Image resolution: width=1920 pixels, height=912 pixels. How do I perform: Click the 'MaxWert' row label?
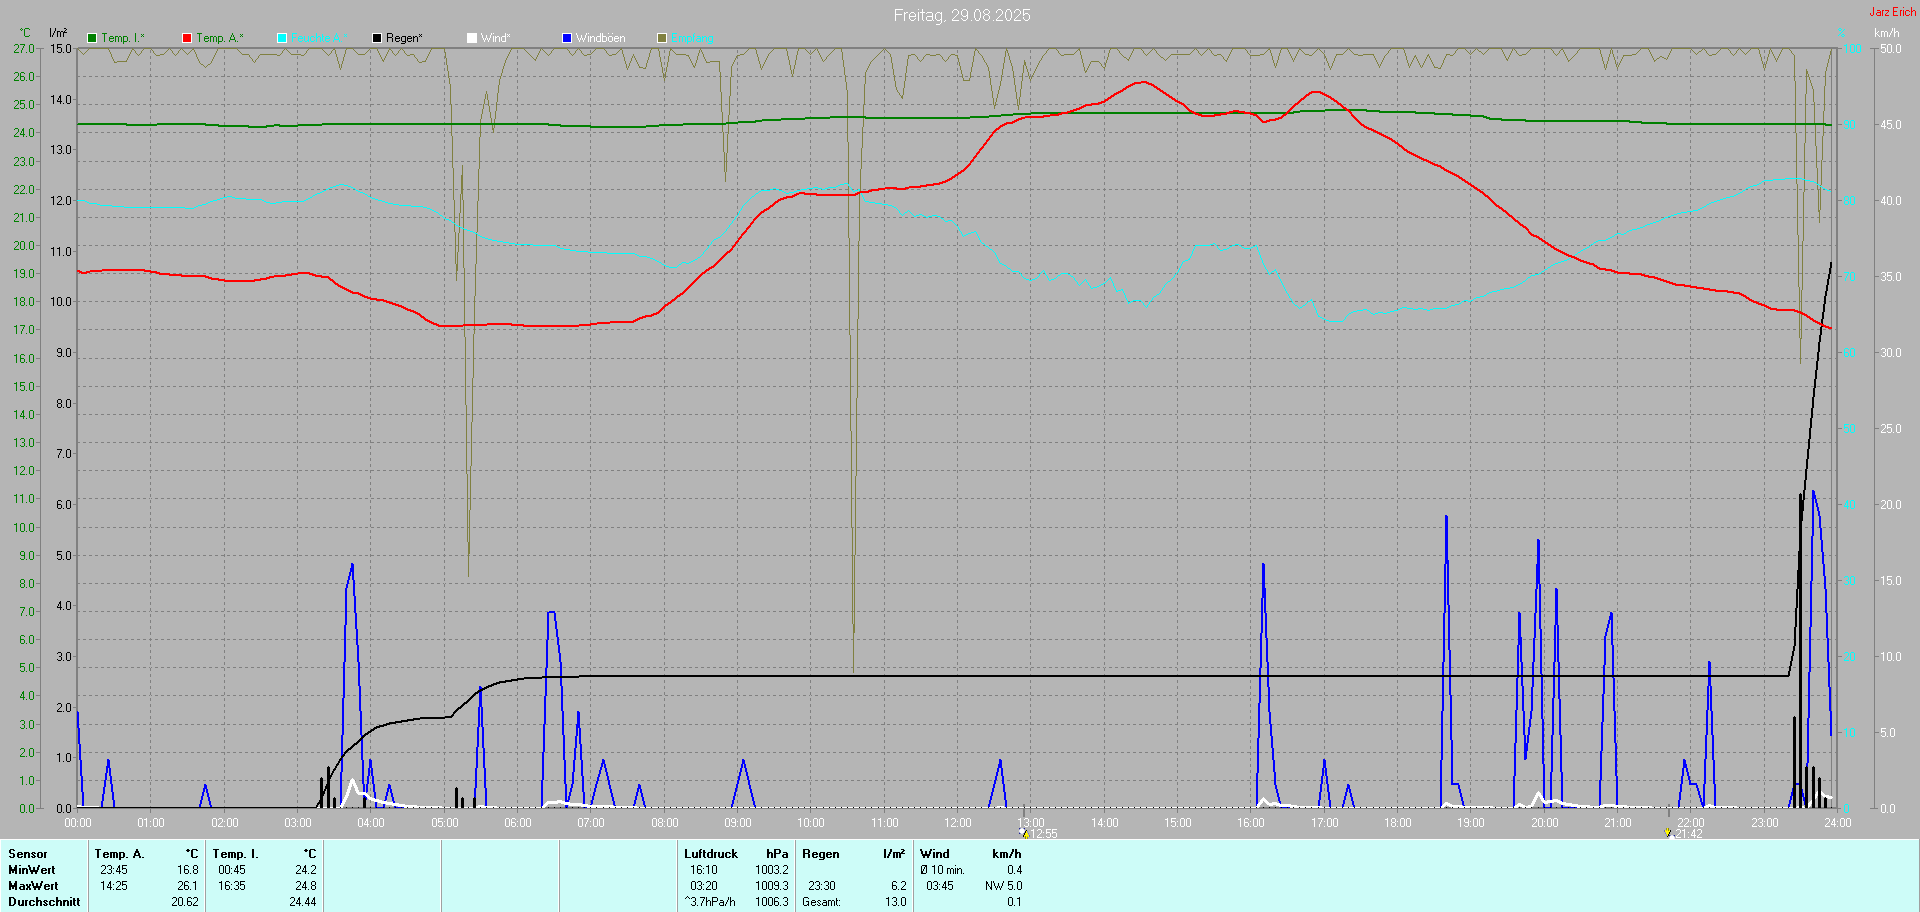[33, 886]
